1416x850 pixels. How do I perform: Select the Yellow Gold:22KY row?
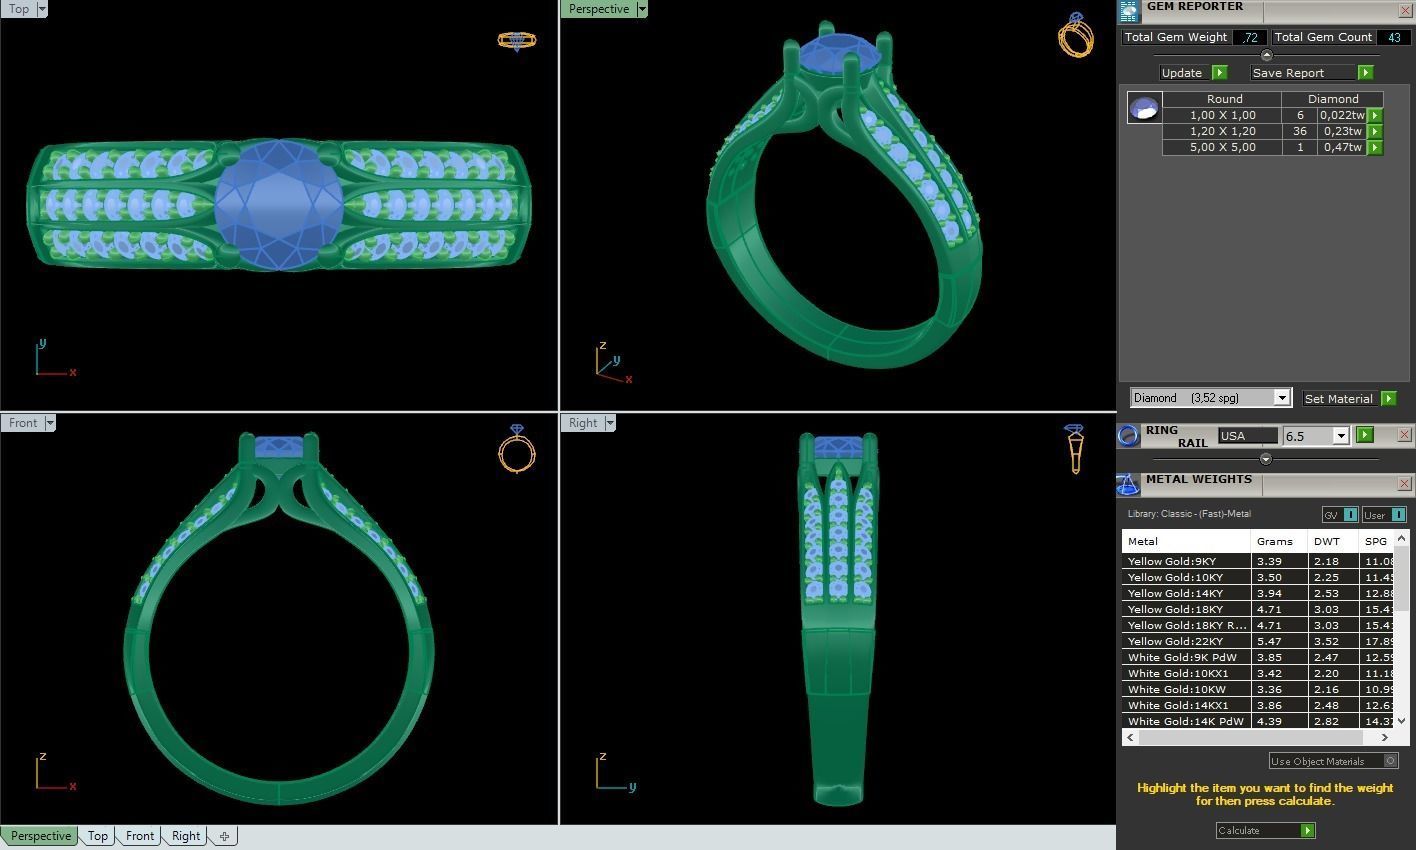point(1257,641)
